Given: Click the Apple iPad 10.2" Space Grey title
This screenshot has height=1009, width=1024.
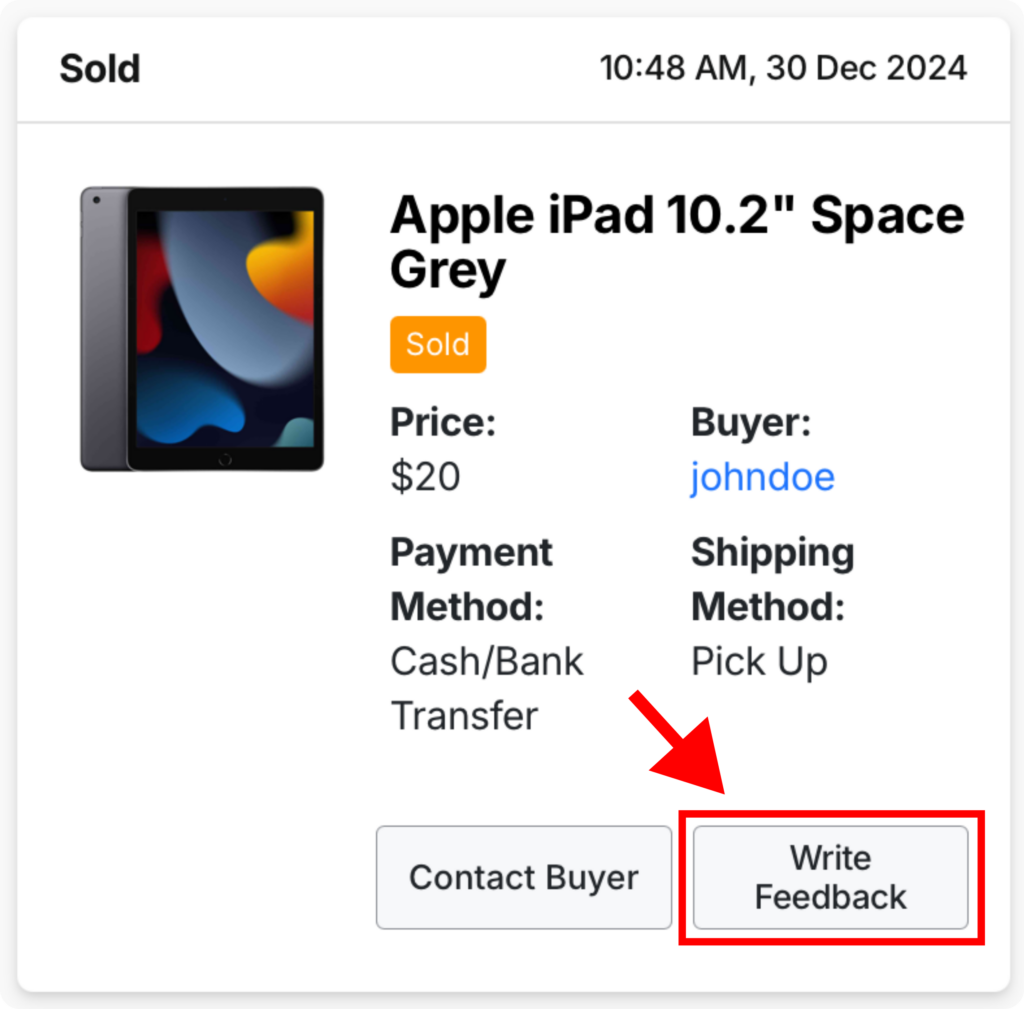Looking at the screenshot, I should [x=677, y=242].
